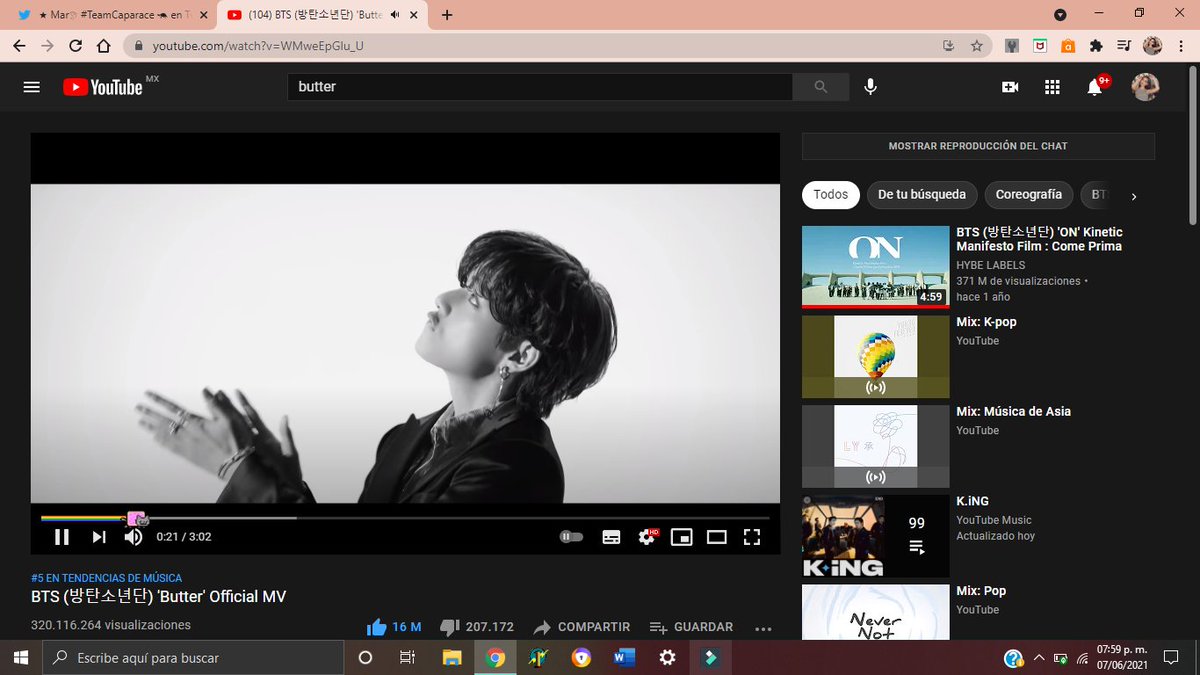Click GUARDAR to save the video

(692, 627)
